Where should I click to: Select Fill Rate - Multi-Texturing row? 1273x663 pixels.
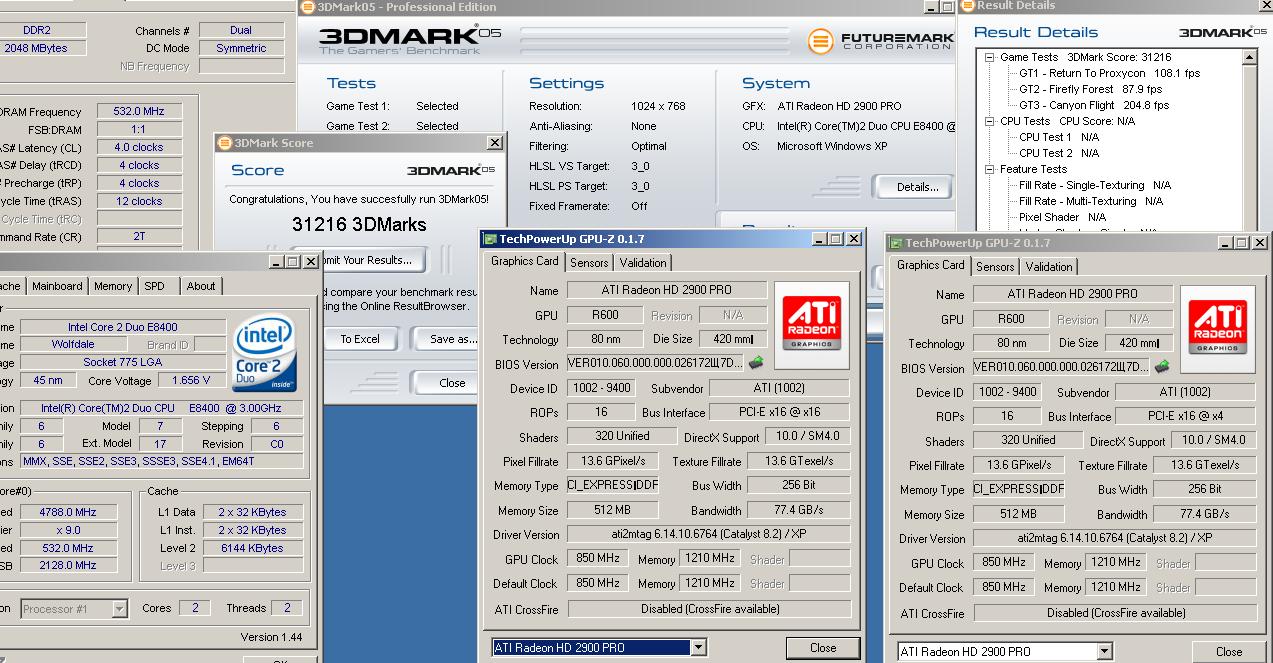[1090, 201]
